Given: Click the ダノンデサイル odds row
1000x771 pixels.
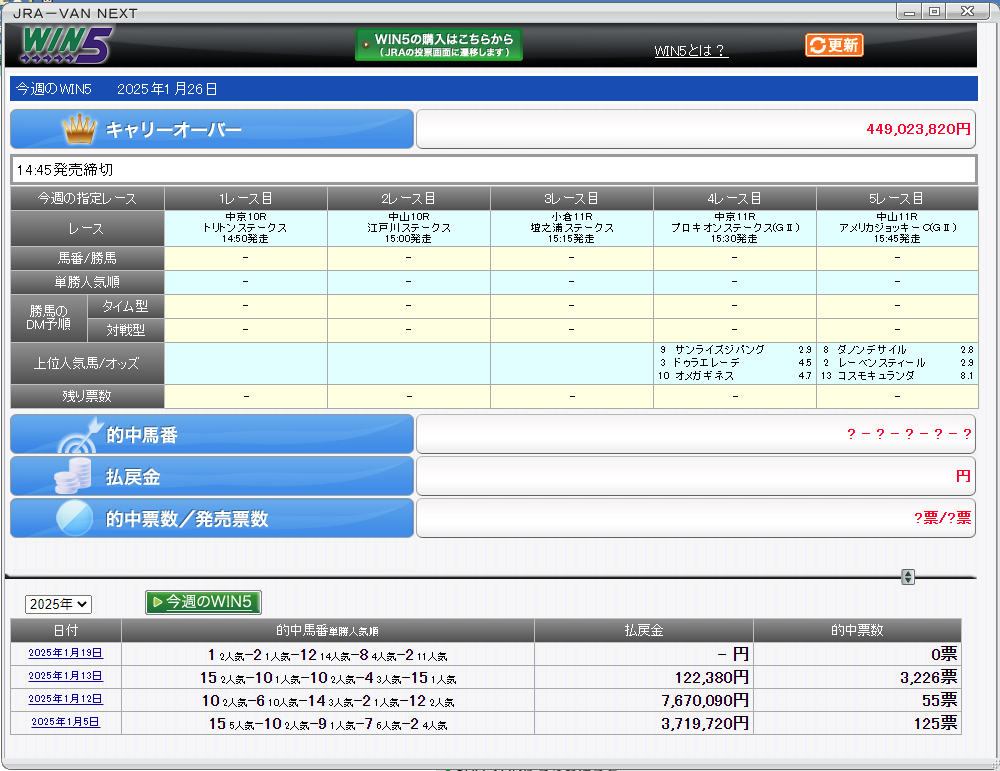Looking at the screenshot, I should [x=897, y=349].
